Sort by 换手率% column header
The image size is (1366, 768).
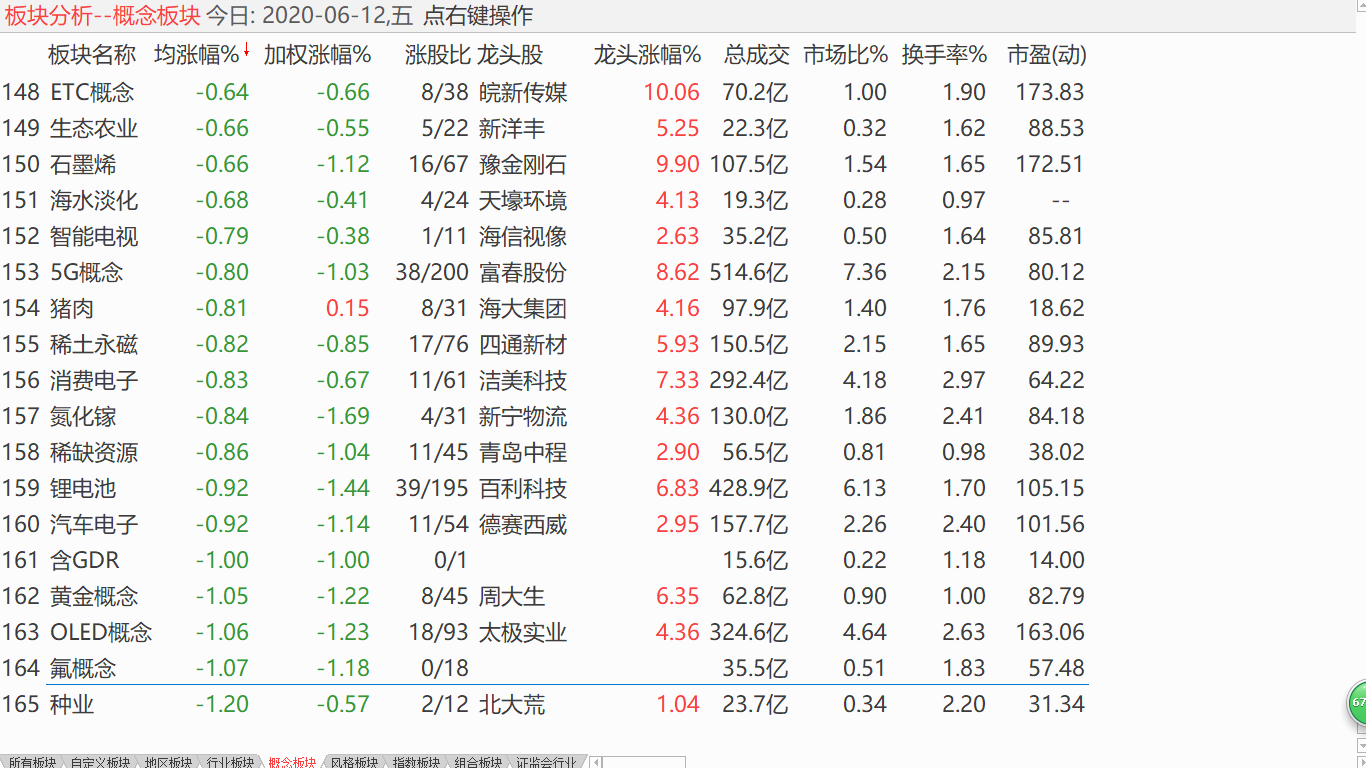pyautogui.click(x=944, y=55)
